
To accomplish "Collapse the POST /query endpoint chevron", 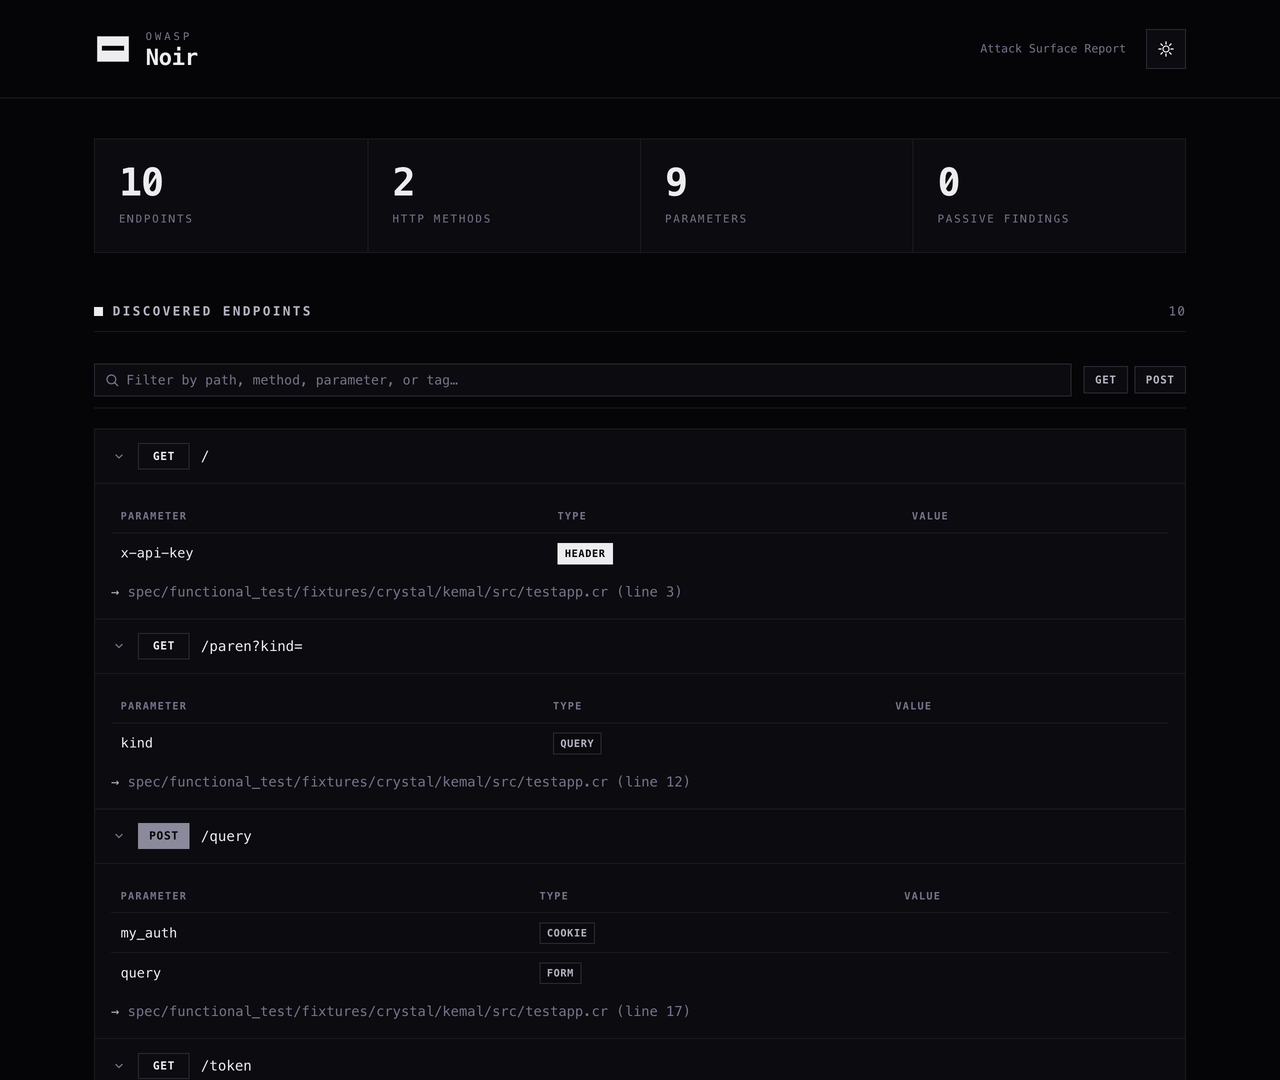I will point(119,836).
